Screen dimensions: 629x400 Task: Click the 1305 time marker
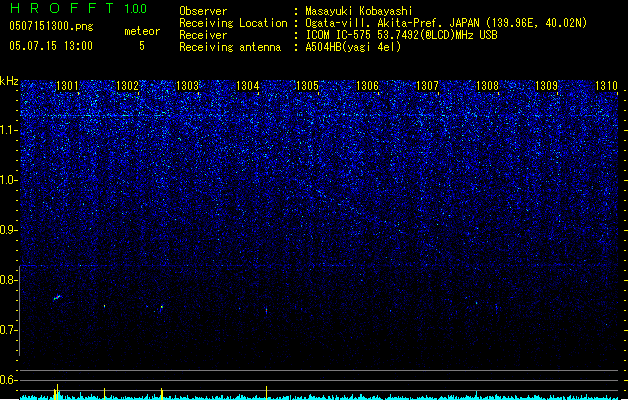[x=307, y=86]
